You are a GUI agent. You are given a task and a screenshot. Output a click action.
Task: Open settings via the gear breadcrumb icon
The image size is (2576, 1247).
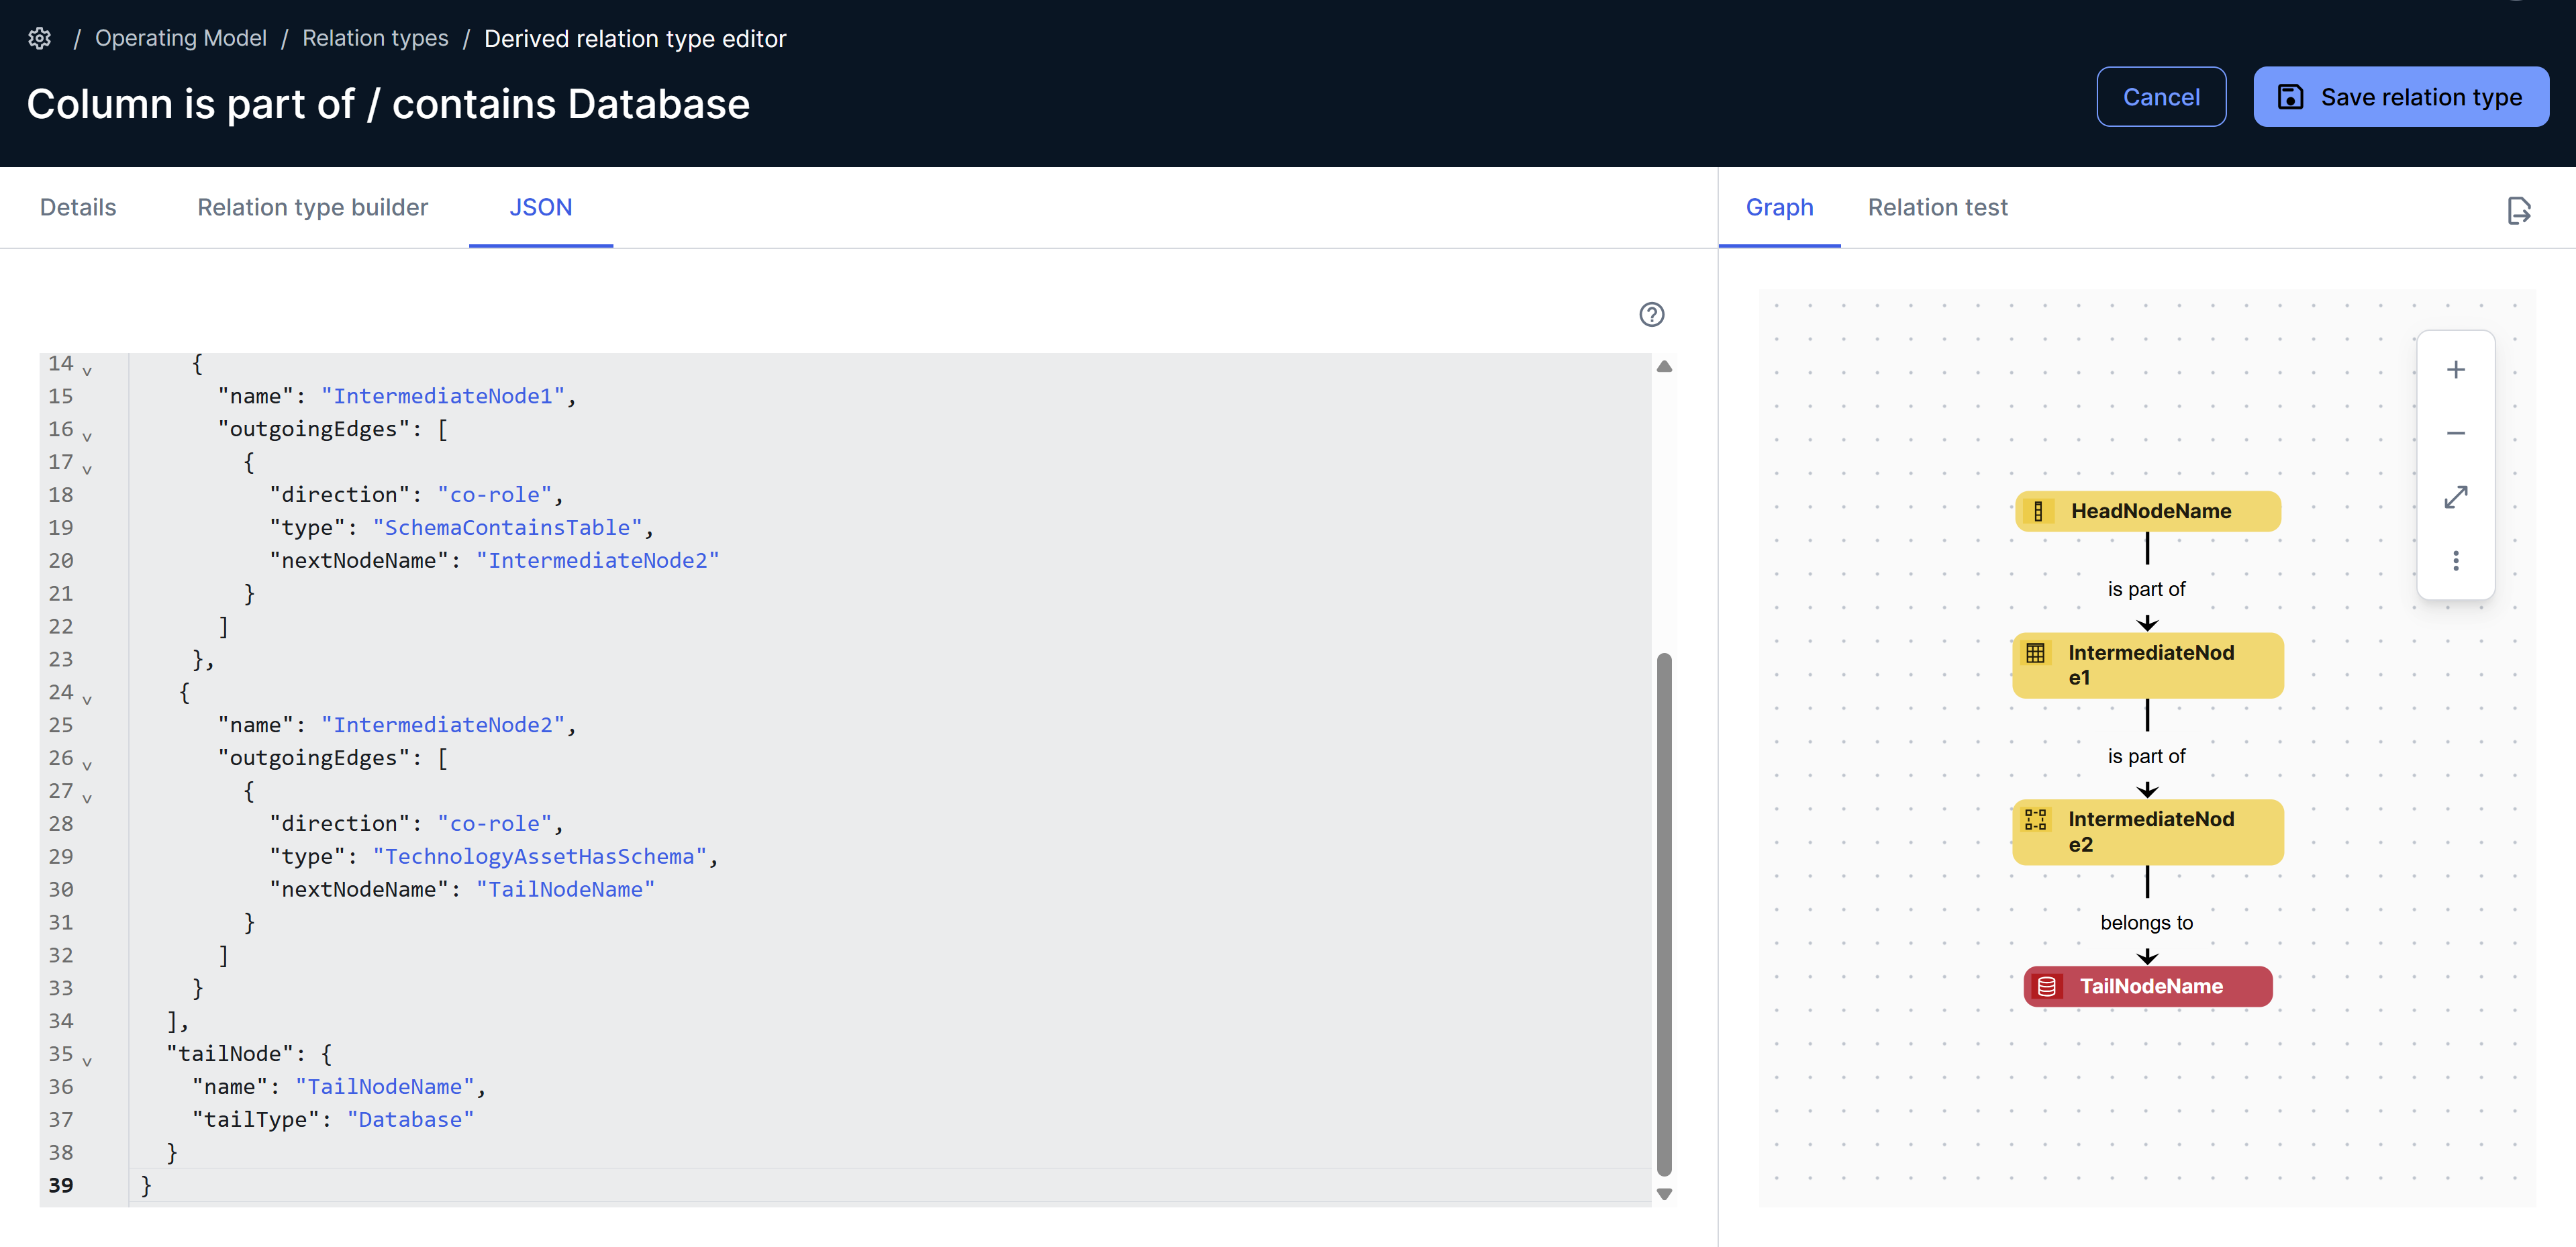click(39, 38)
